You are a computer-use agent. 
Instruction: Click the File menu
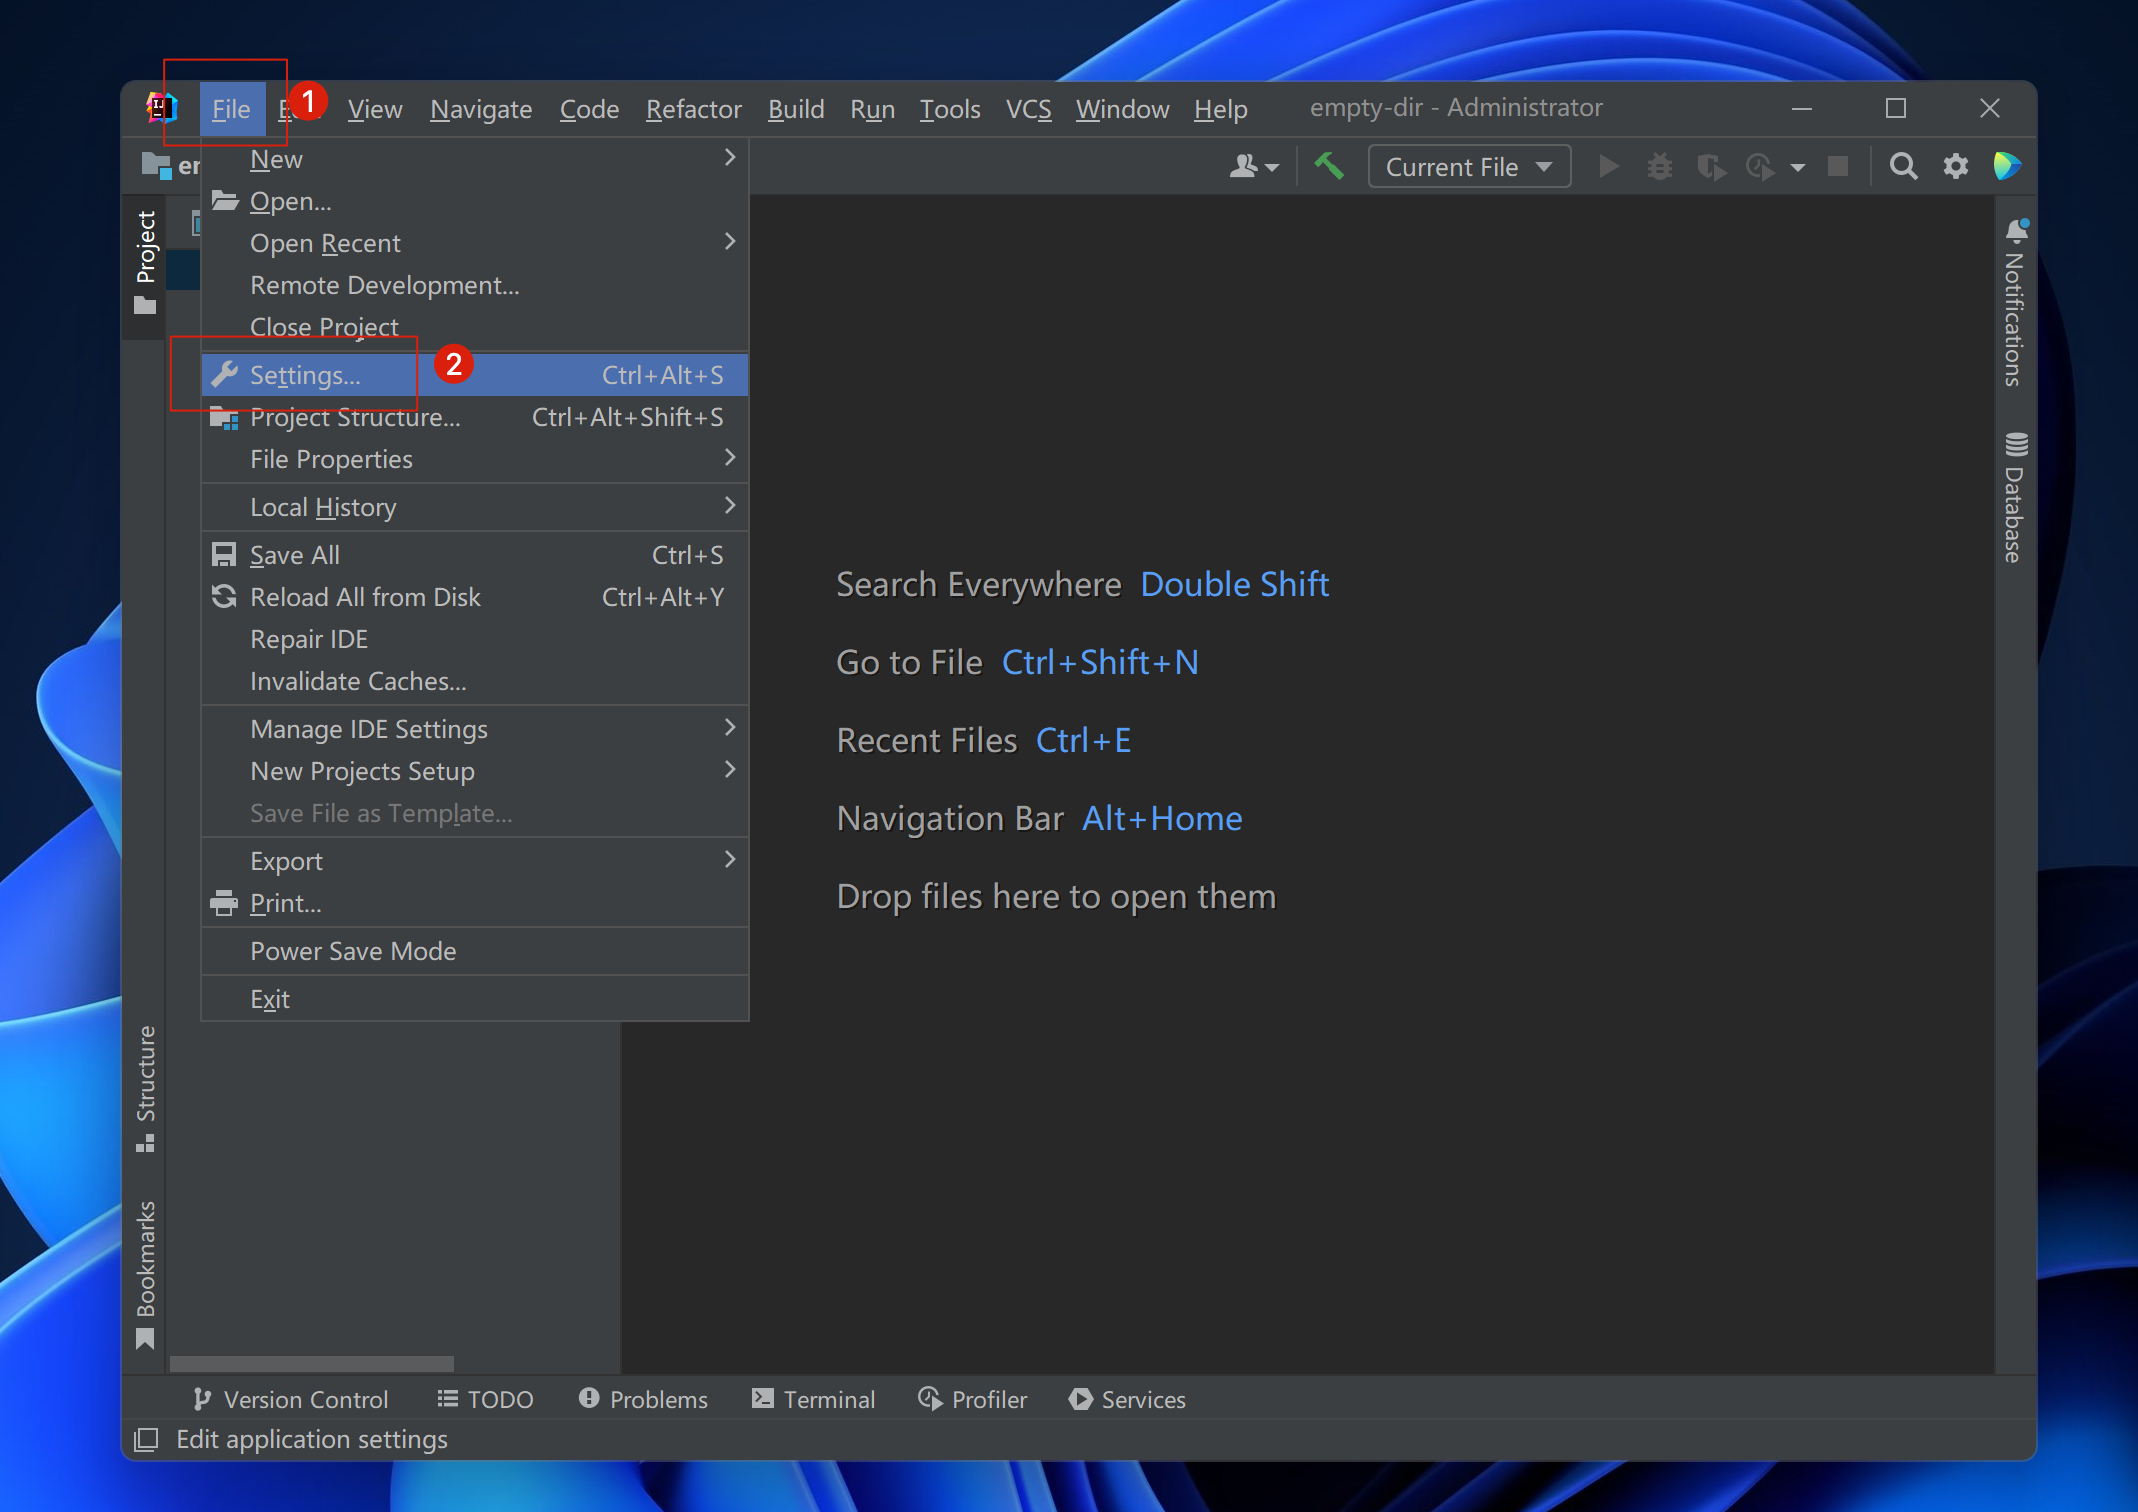[x=231, y=109]
